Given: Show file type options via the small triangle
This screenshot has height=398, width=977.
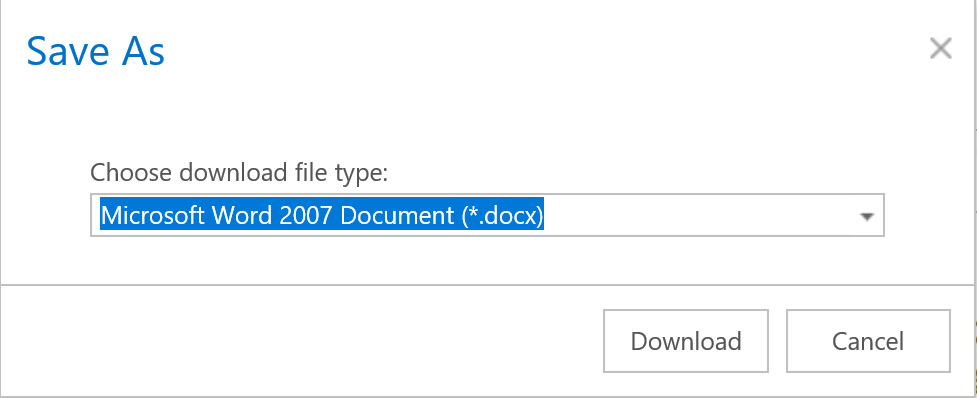Looking at the screenshot, I should coord(866,217).
